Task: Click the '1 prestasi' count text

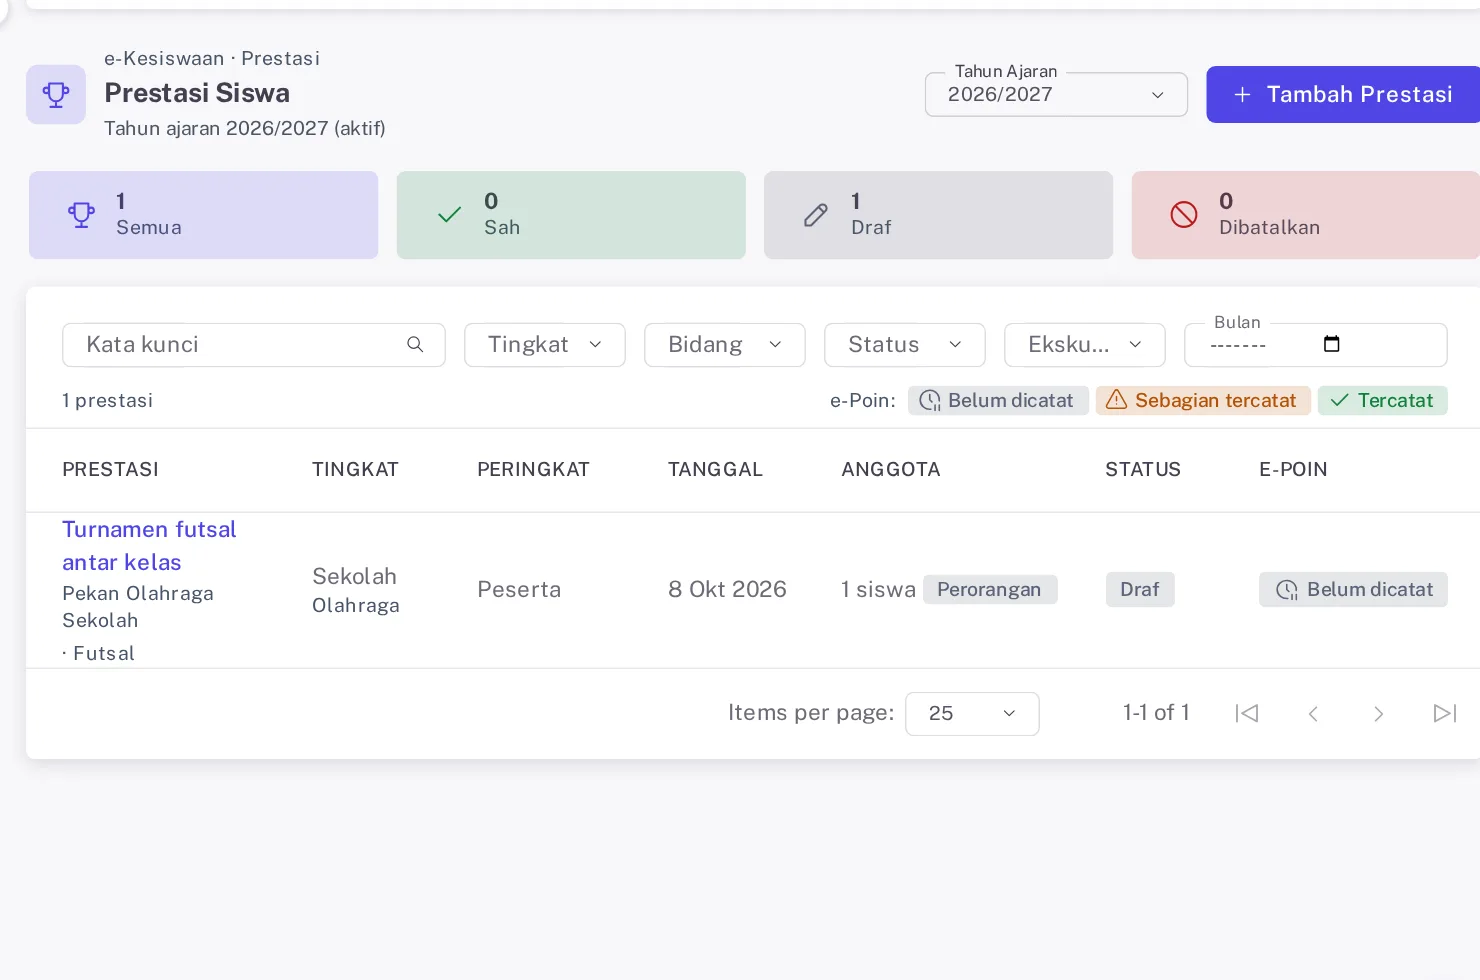Action: click(108, 401)
